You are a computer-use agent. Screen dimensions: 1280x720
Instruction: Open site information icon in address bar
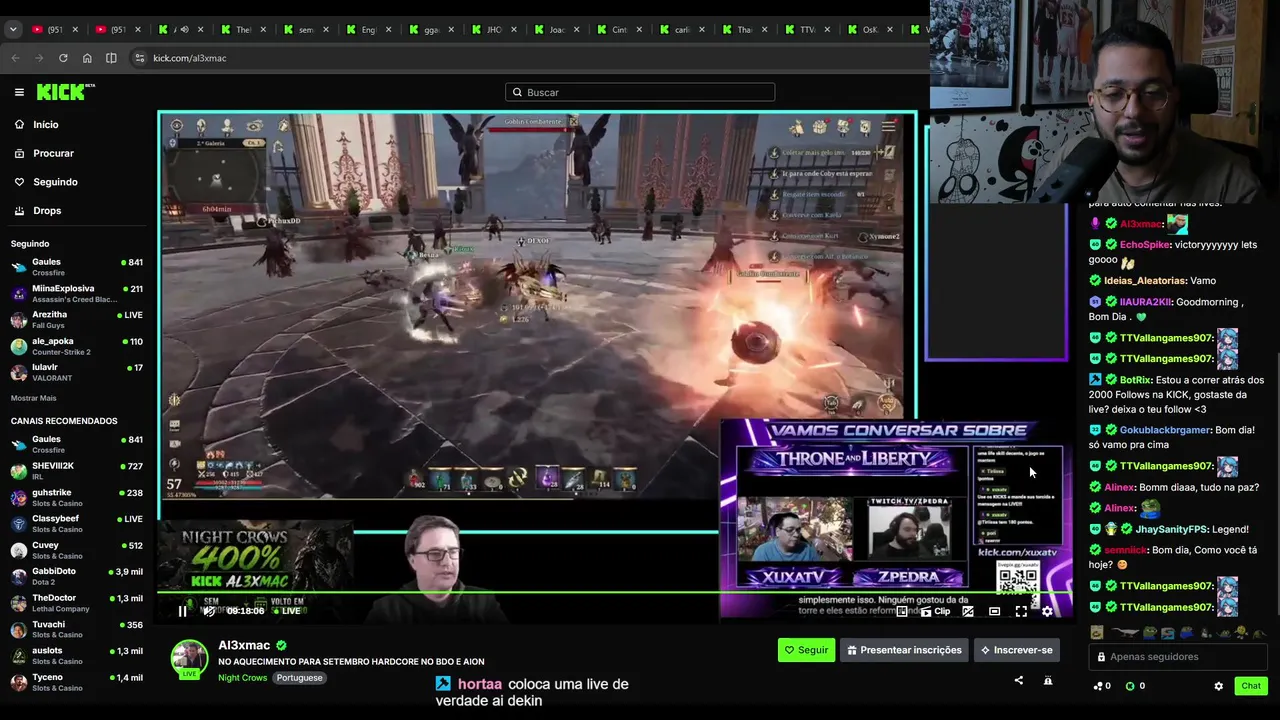139,58
